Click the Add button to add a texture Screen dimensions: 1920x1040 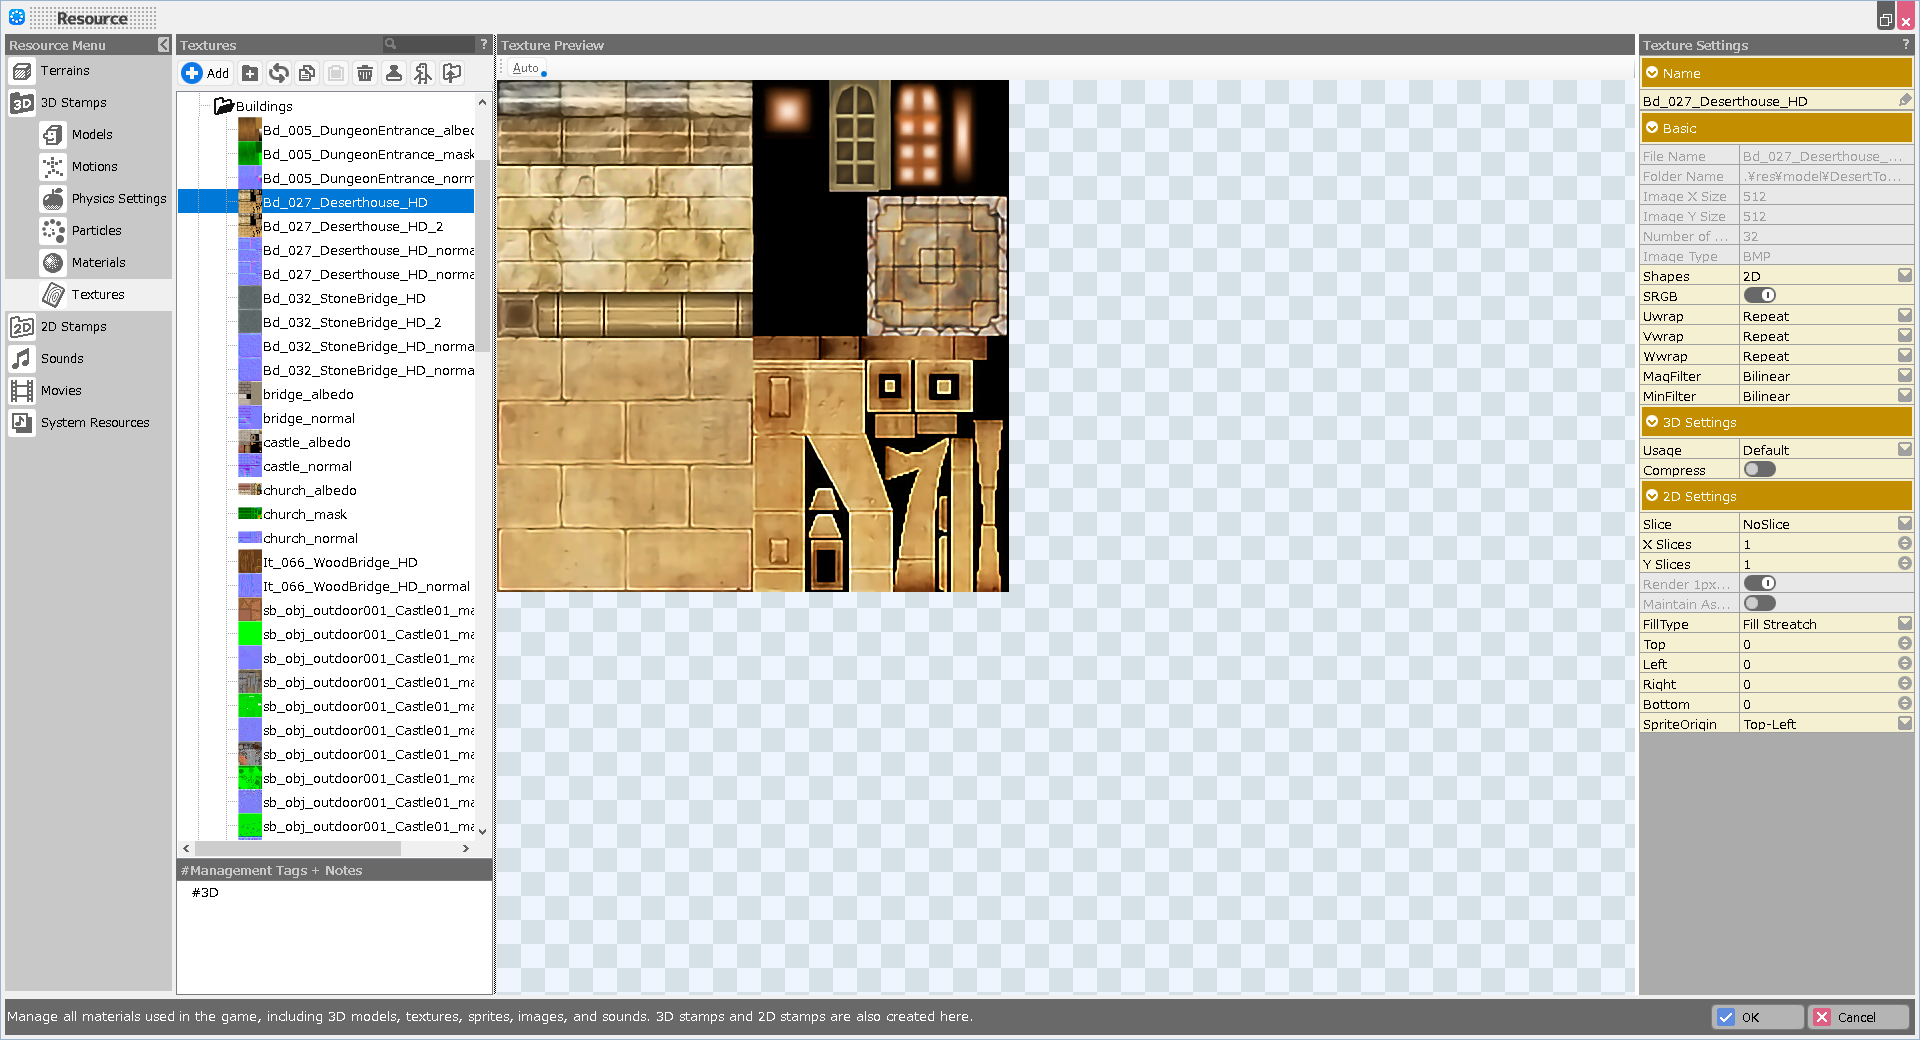pyautogui.click(x=205, y=72)
